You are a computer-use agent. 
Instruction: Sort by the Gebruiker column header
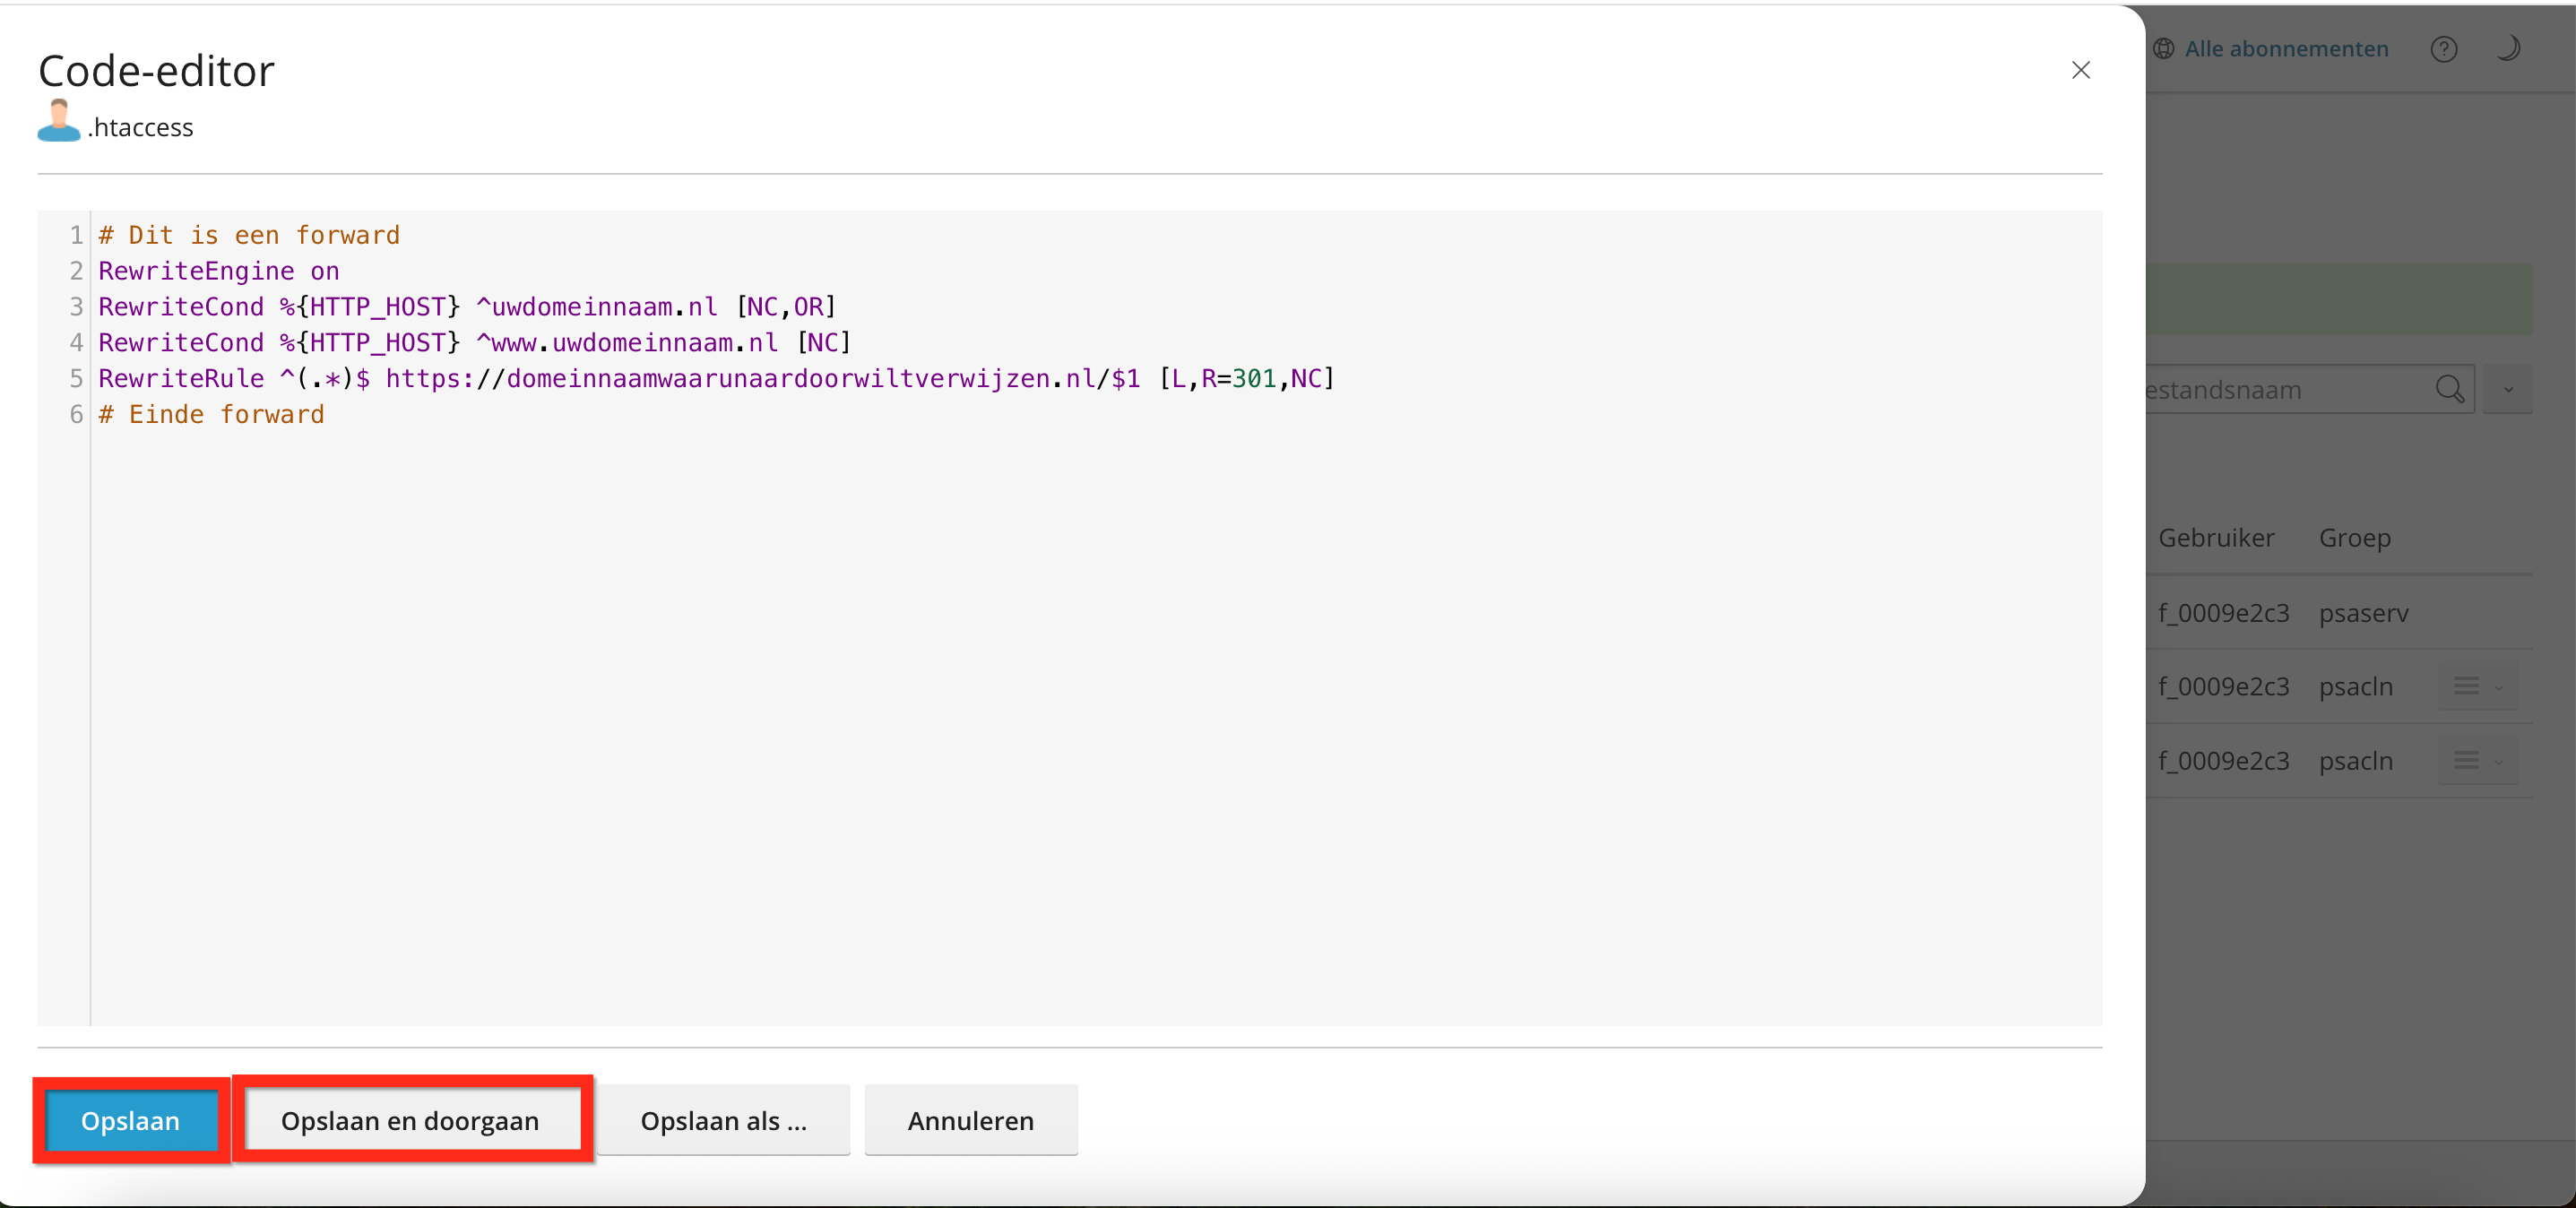(x=2216, y=538)
